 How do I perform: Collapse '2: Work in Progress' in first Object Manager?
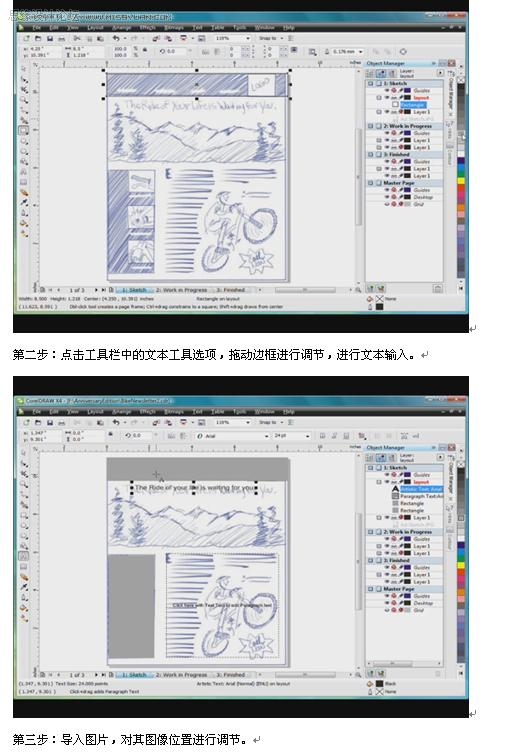(x=370, y=126)
